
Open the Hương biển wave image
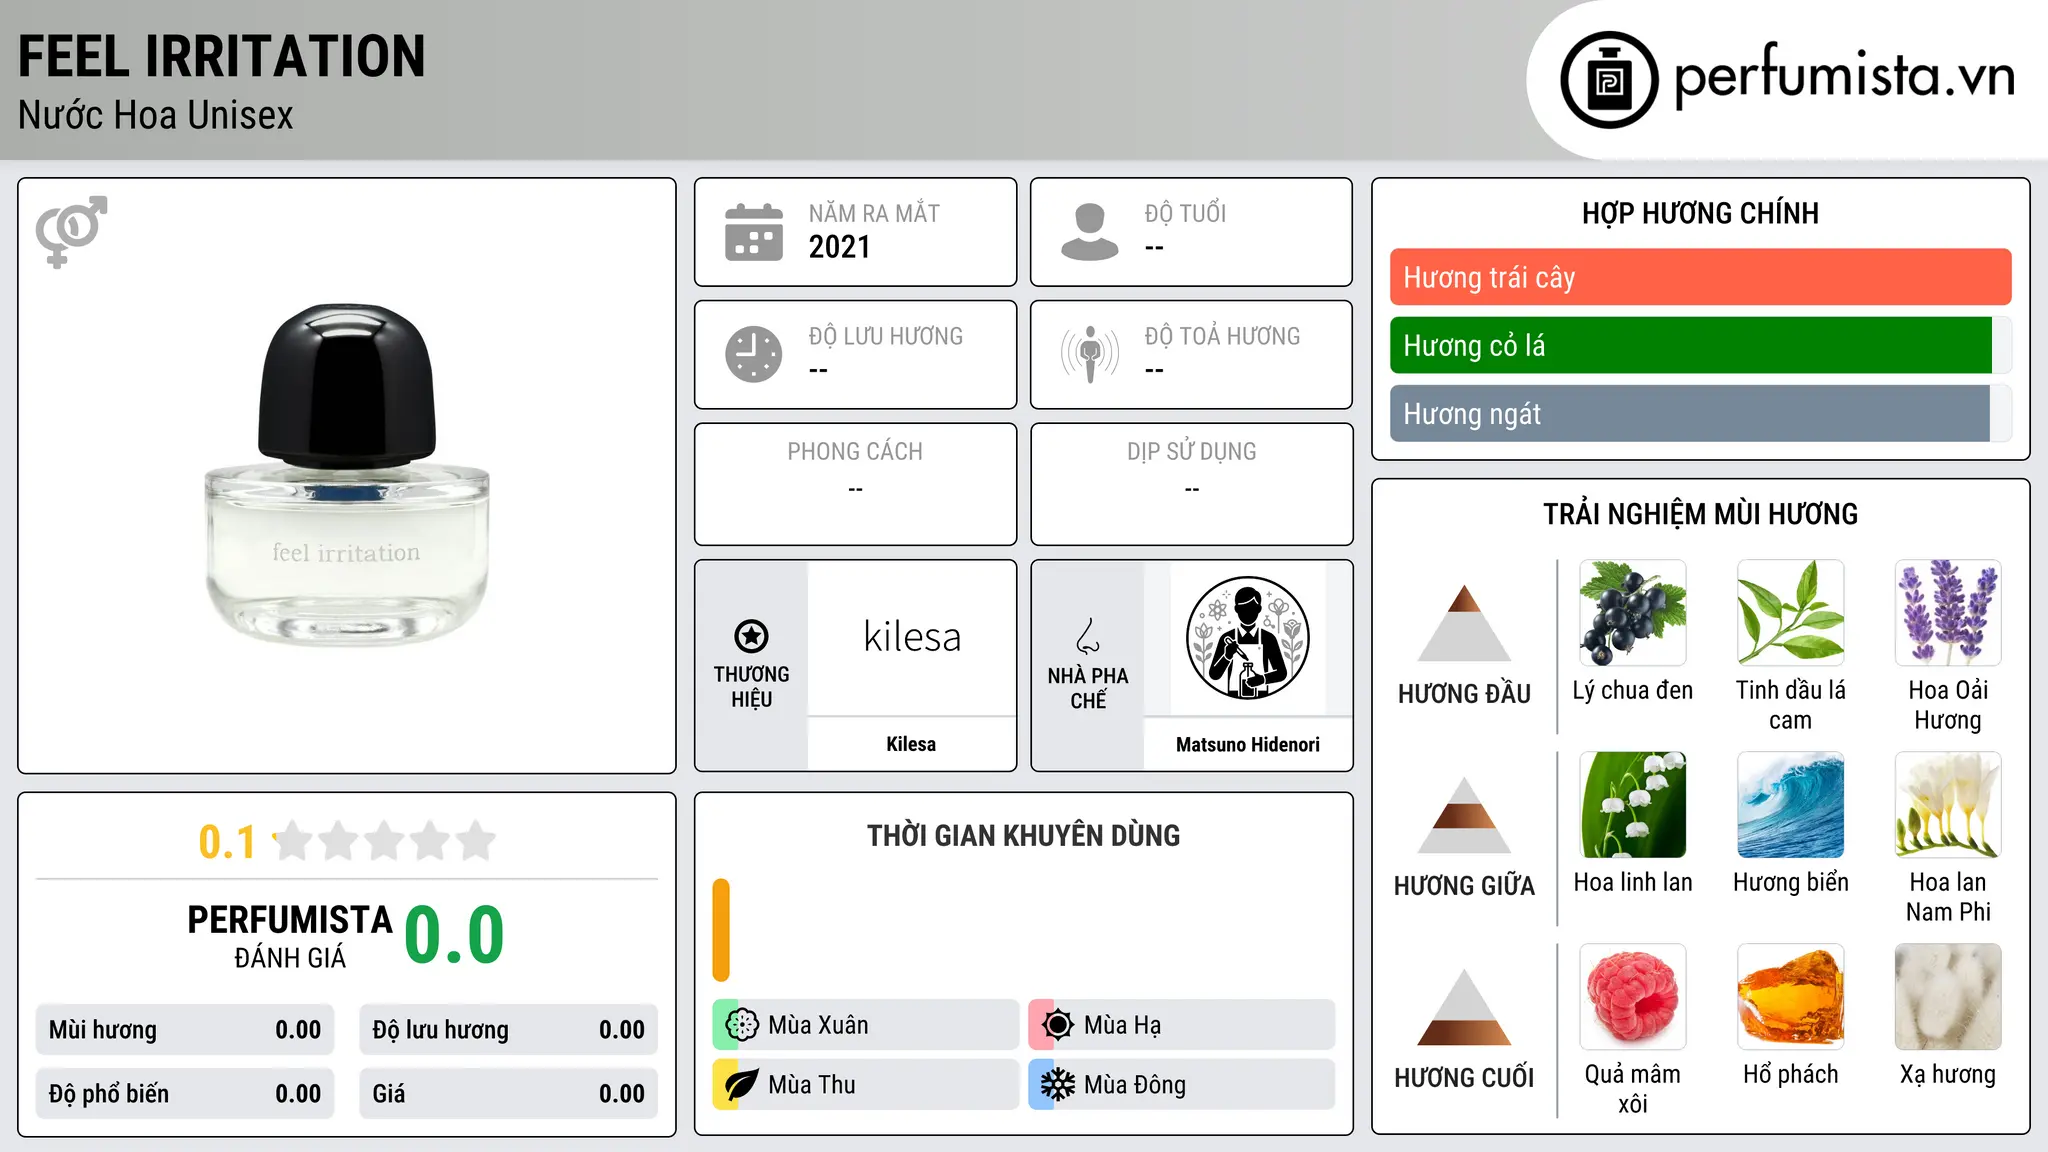[x=1791, y=805]
